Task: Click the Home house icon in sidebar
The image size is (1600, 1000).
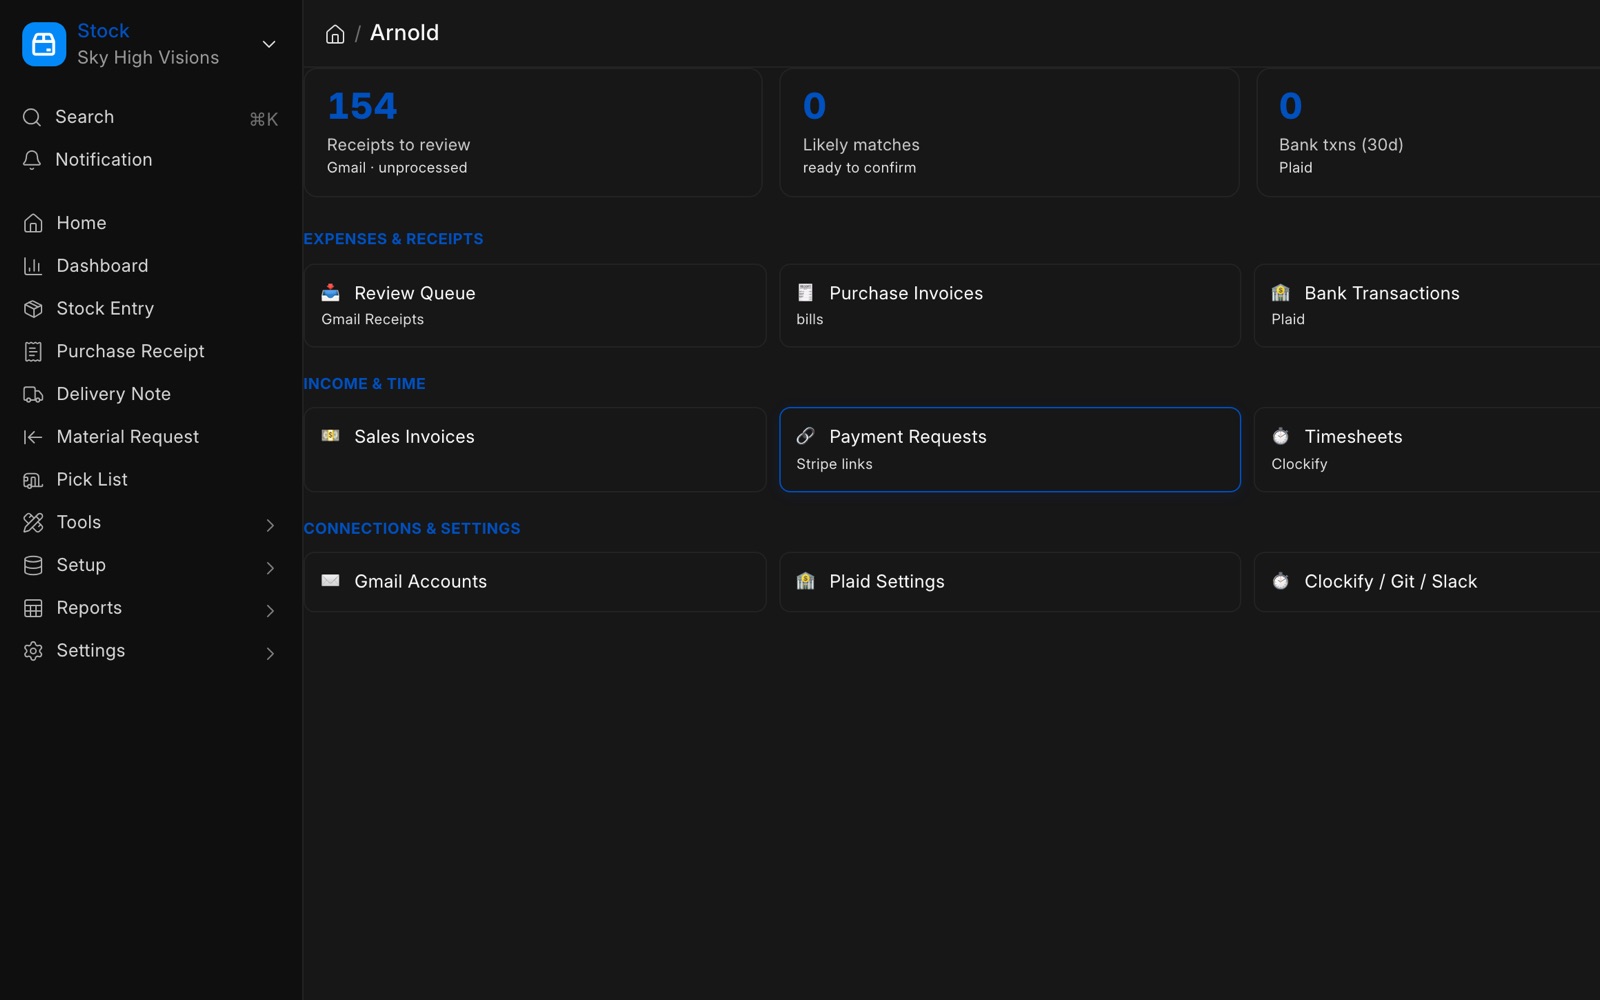Action: 33,223
